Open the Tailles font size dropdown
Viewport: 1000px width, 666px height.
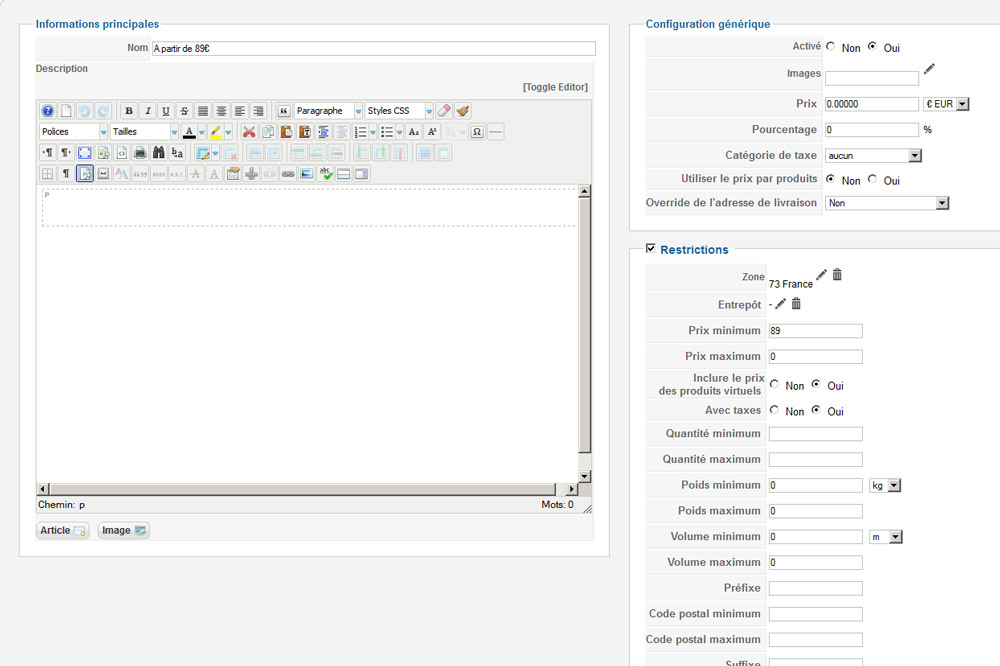point(145,132)
